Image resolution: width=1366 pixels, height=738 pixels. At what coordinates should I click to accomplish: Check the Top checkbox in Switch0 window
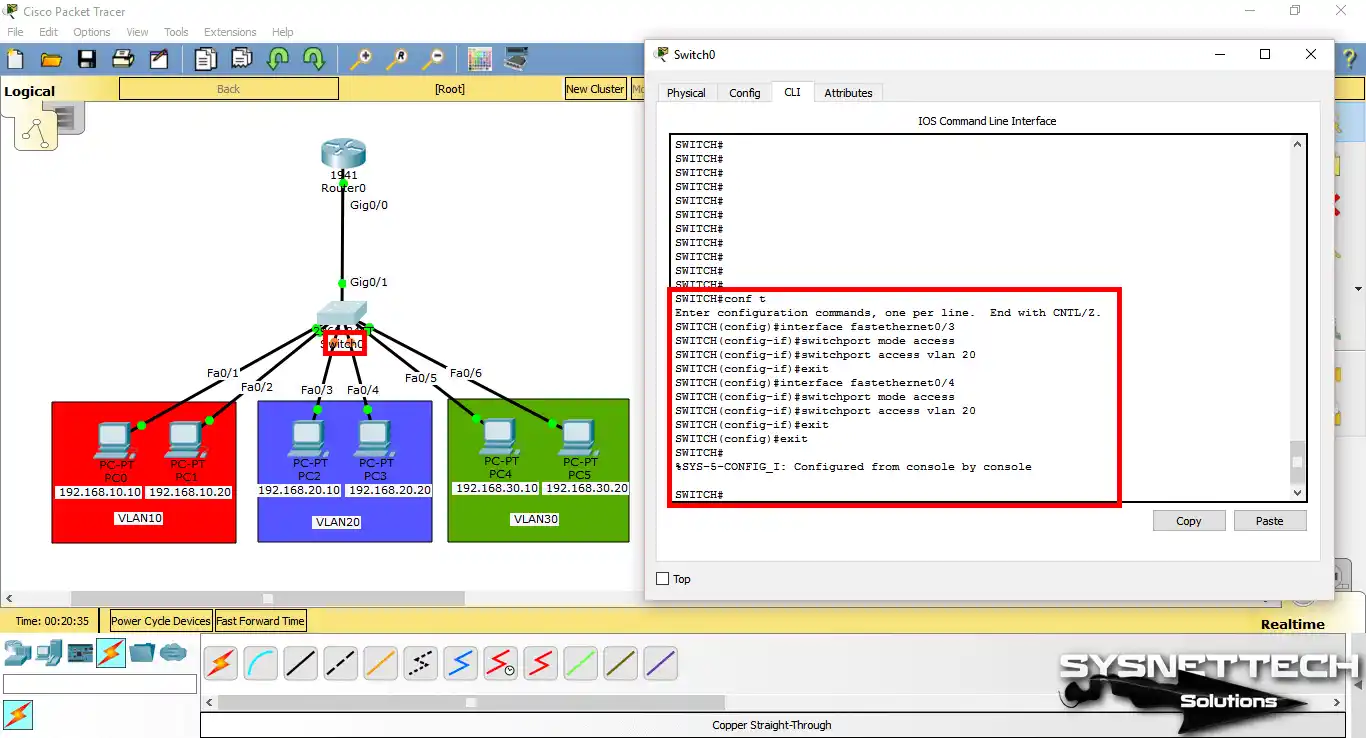coord(663,579)
